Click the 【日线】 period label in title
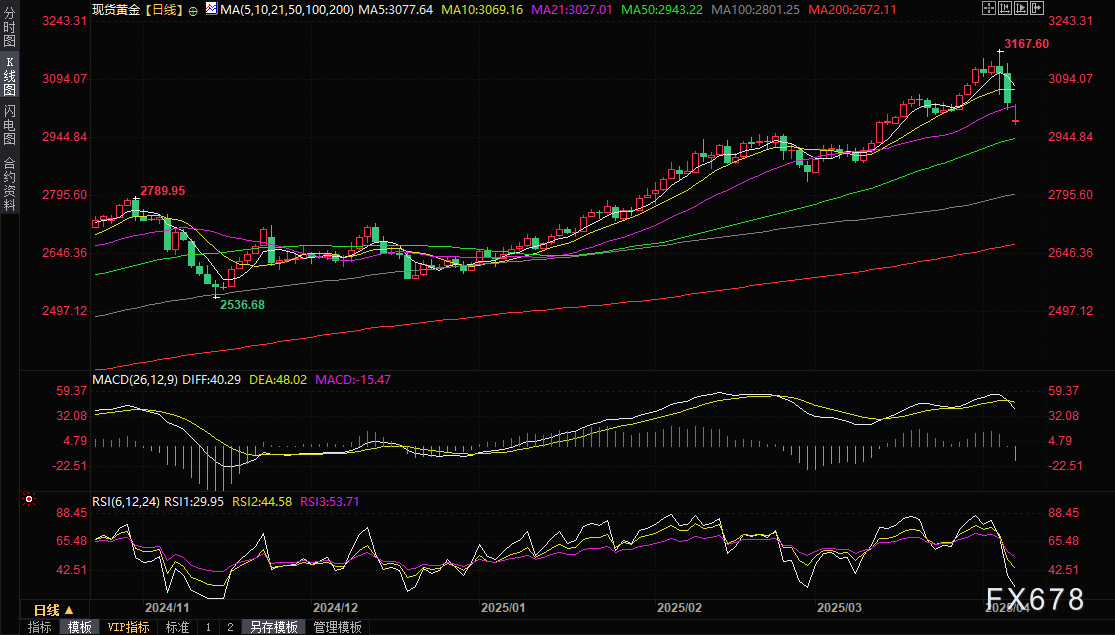This screenshot has height=635, width=1115. pyautogui.click(x=164, y=10)
